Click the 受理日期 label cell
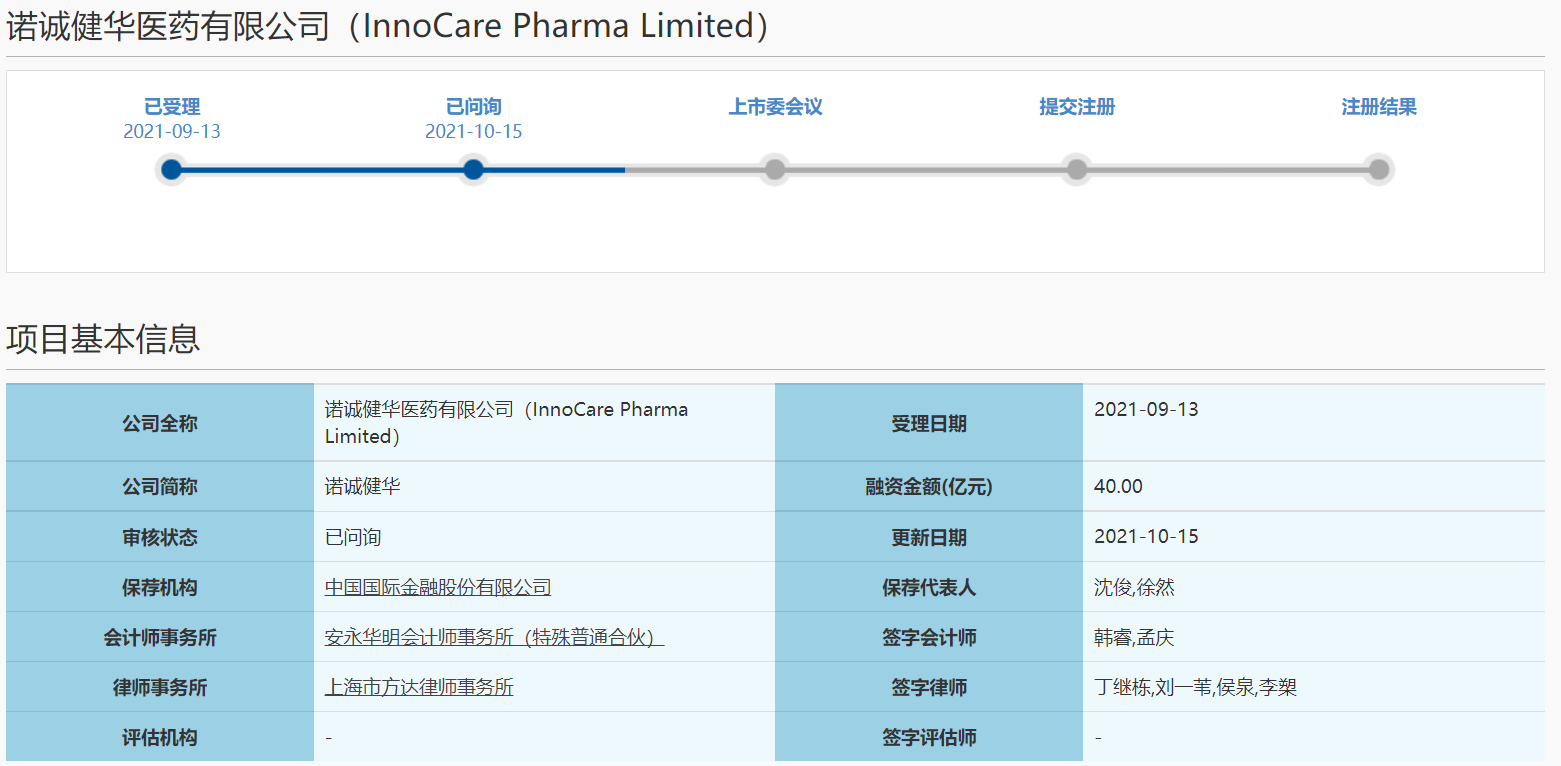 click(x=929, y=423)
